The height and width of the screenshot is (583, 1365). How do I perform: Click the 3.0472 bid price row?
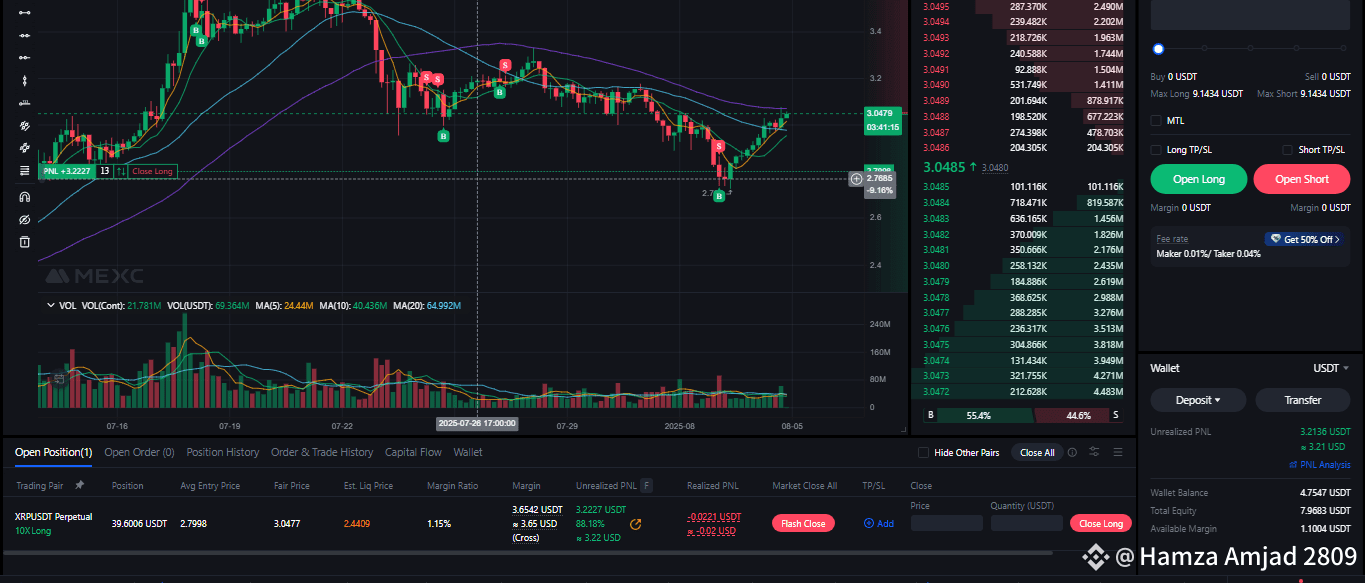1023,391
